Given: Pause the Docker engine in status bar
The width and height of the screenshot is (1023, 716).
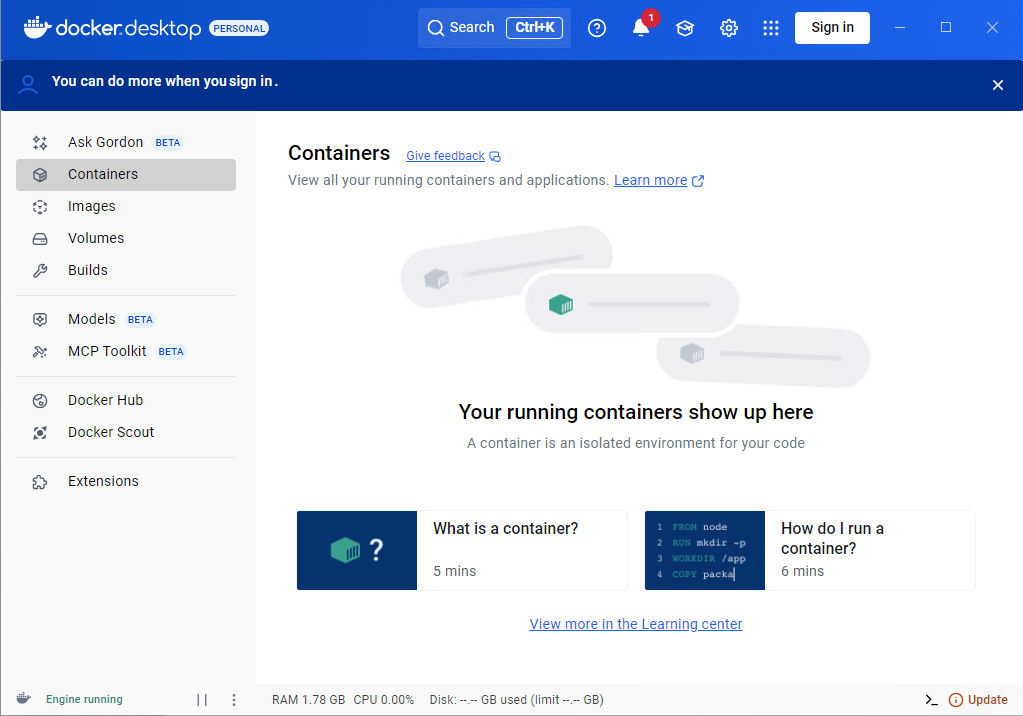Looking at the screenshot, I should (x=202, y=700).
